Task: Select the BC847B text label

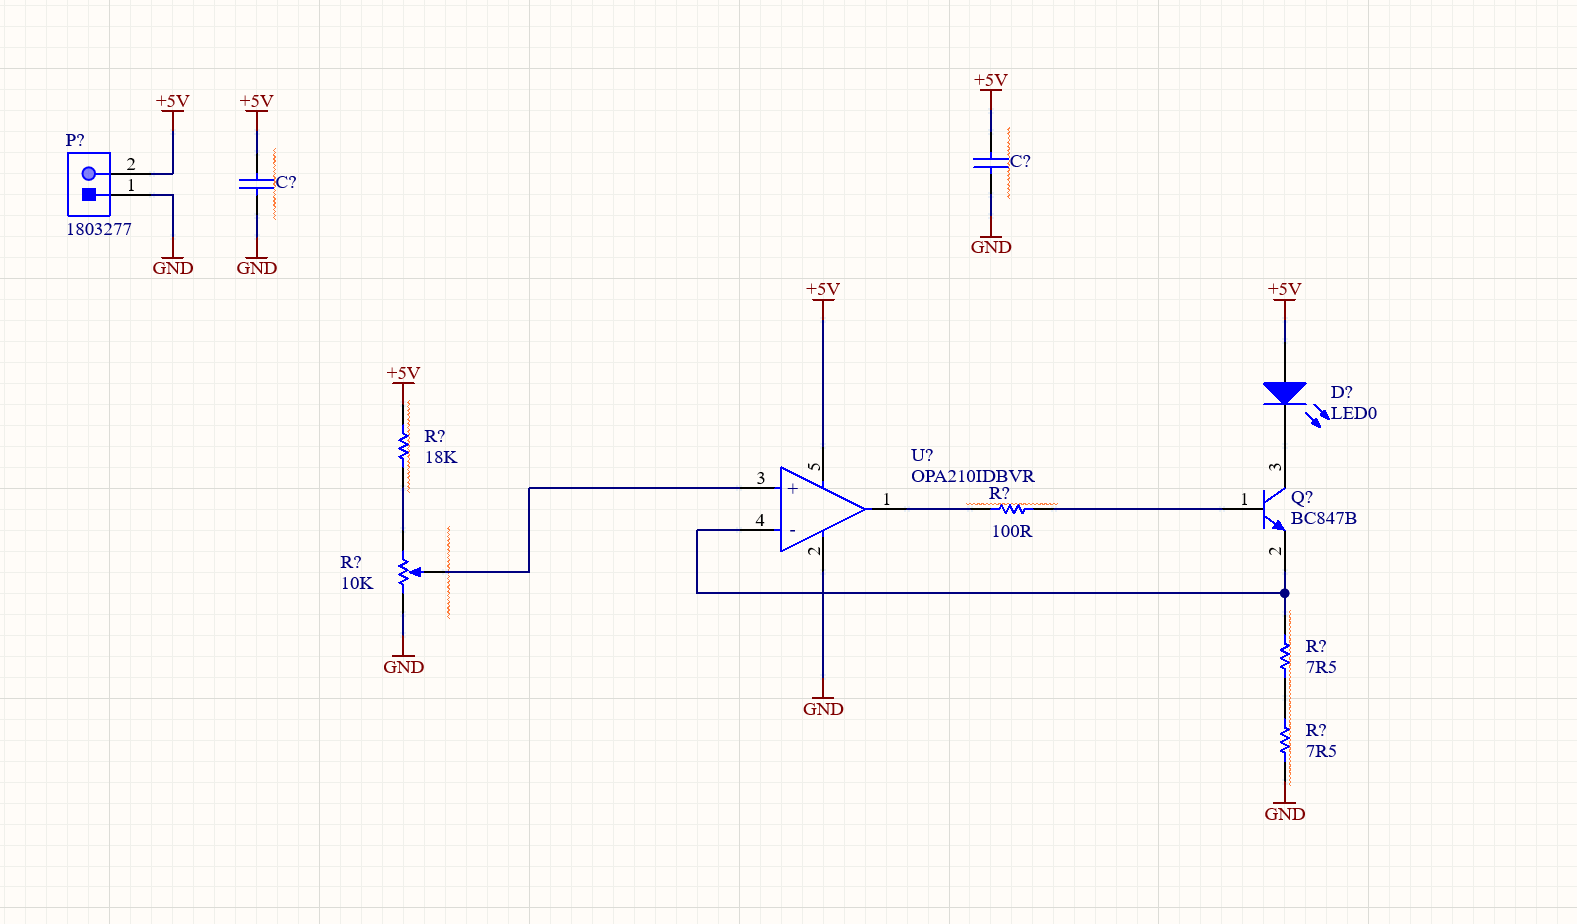Action: tap(1323, 518)
